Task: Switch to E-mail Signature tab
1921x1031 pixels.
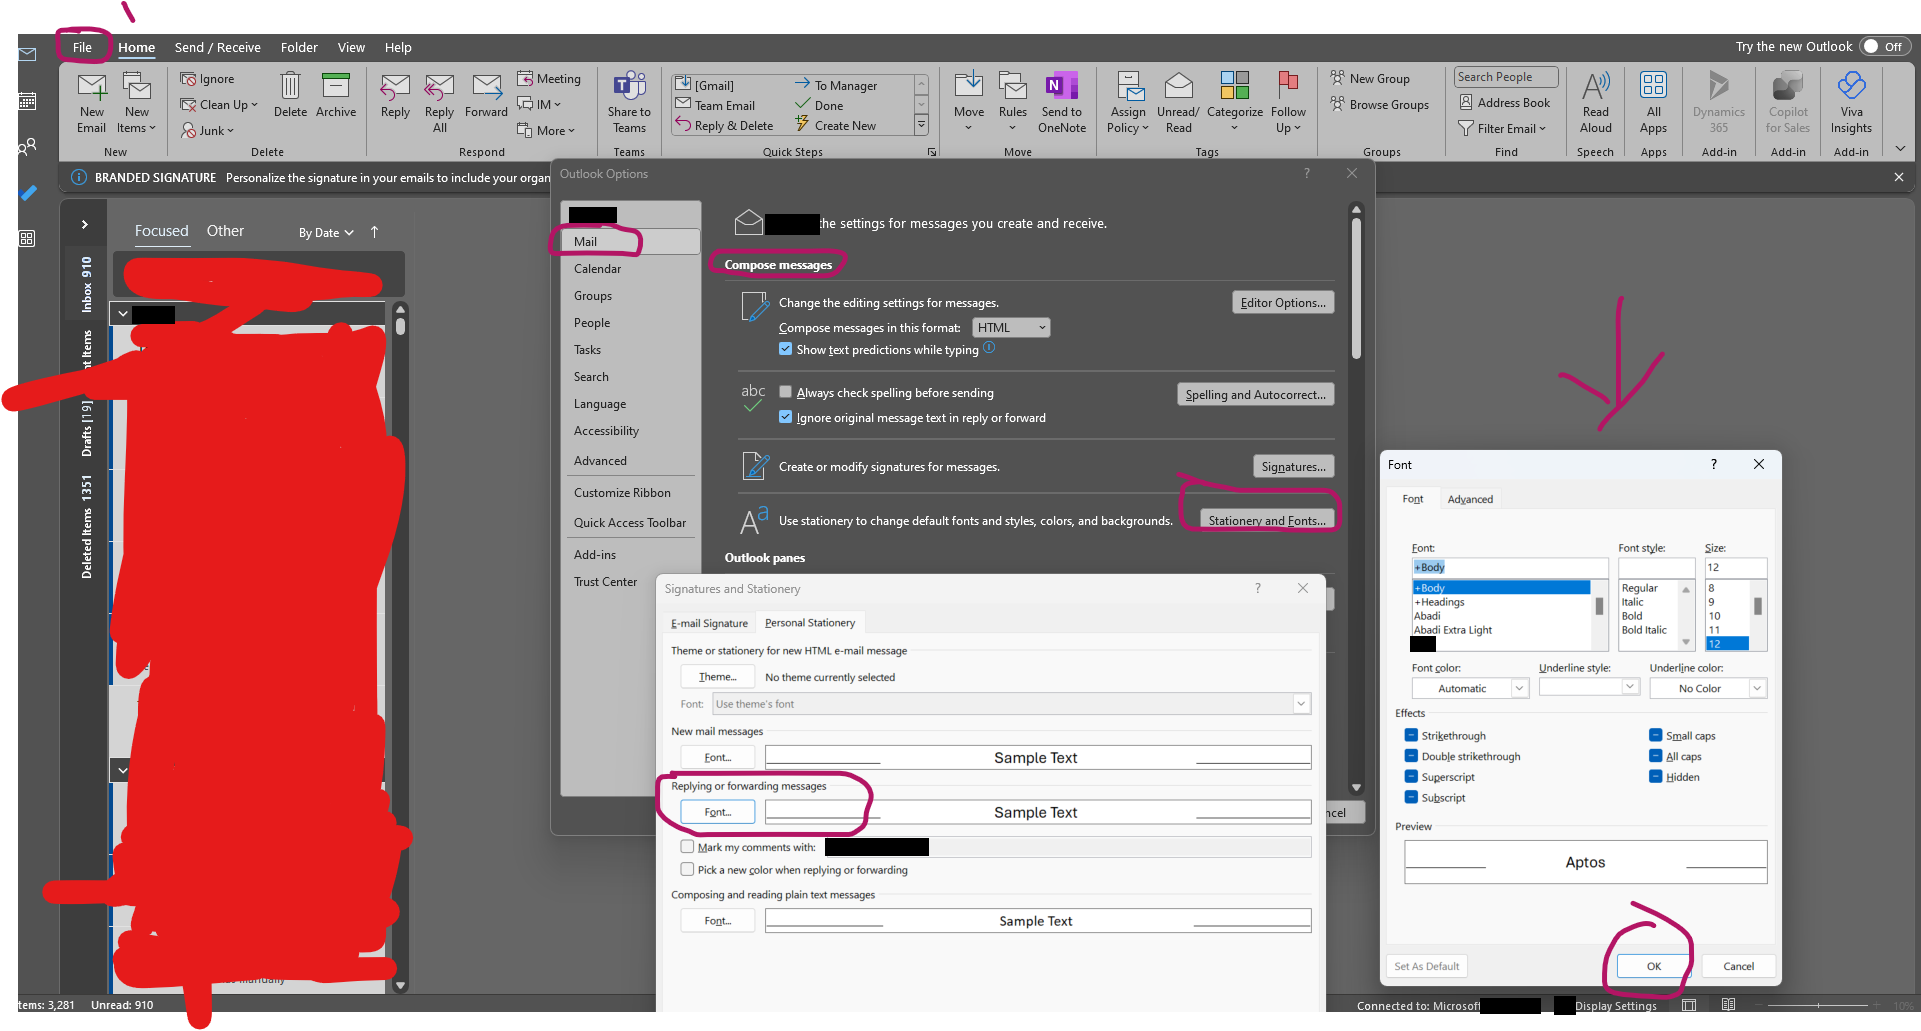Action: [x=709, y=623]
